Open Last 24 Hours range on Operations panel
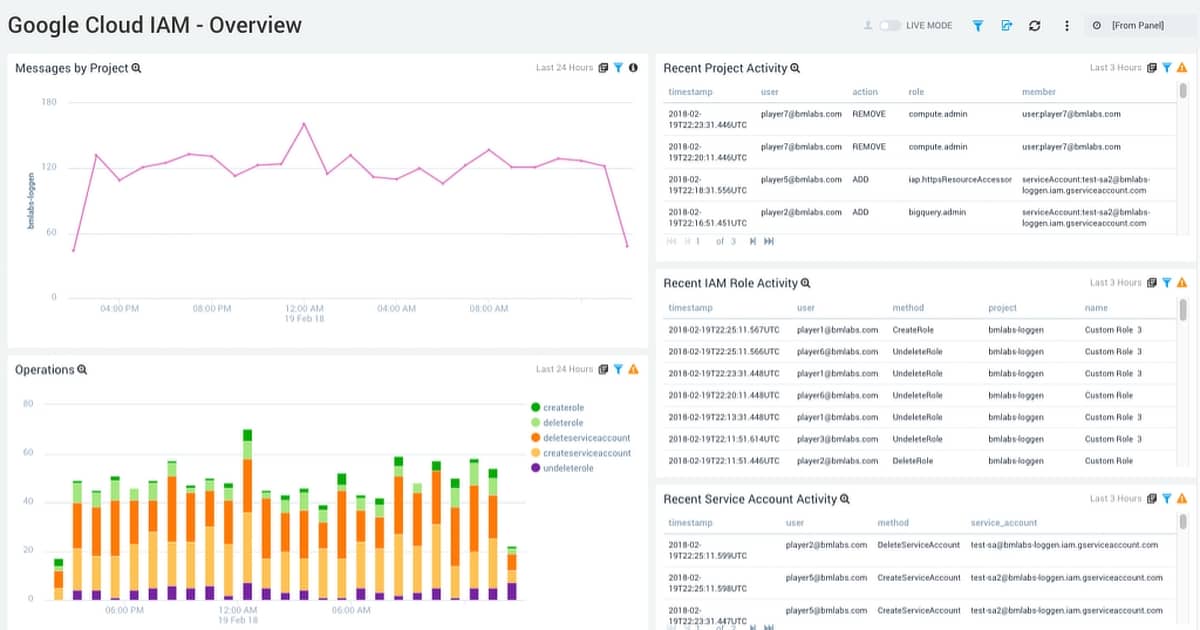The width and height of the screenshot is (1200, 630). tap(564, 369)
